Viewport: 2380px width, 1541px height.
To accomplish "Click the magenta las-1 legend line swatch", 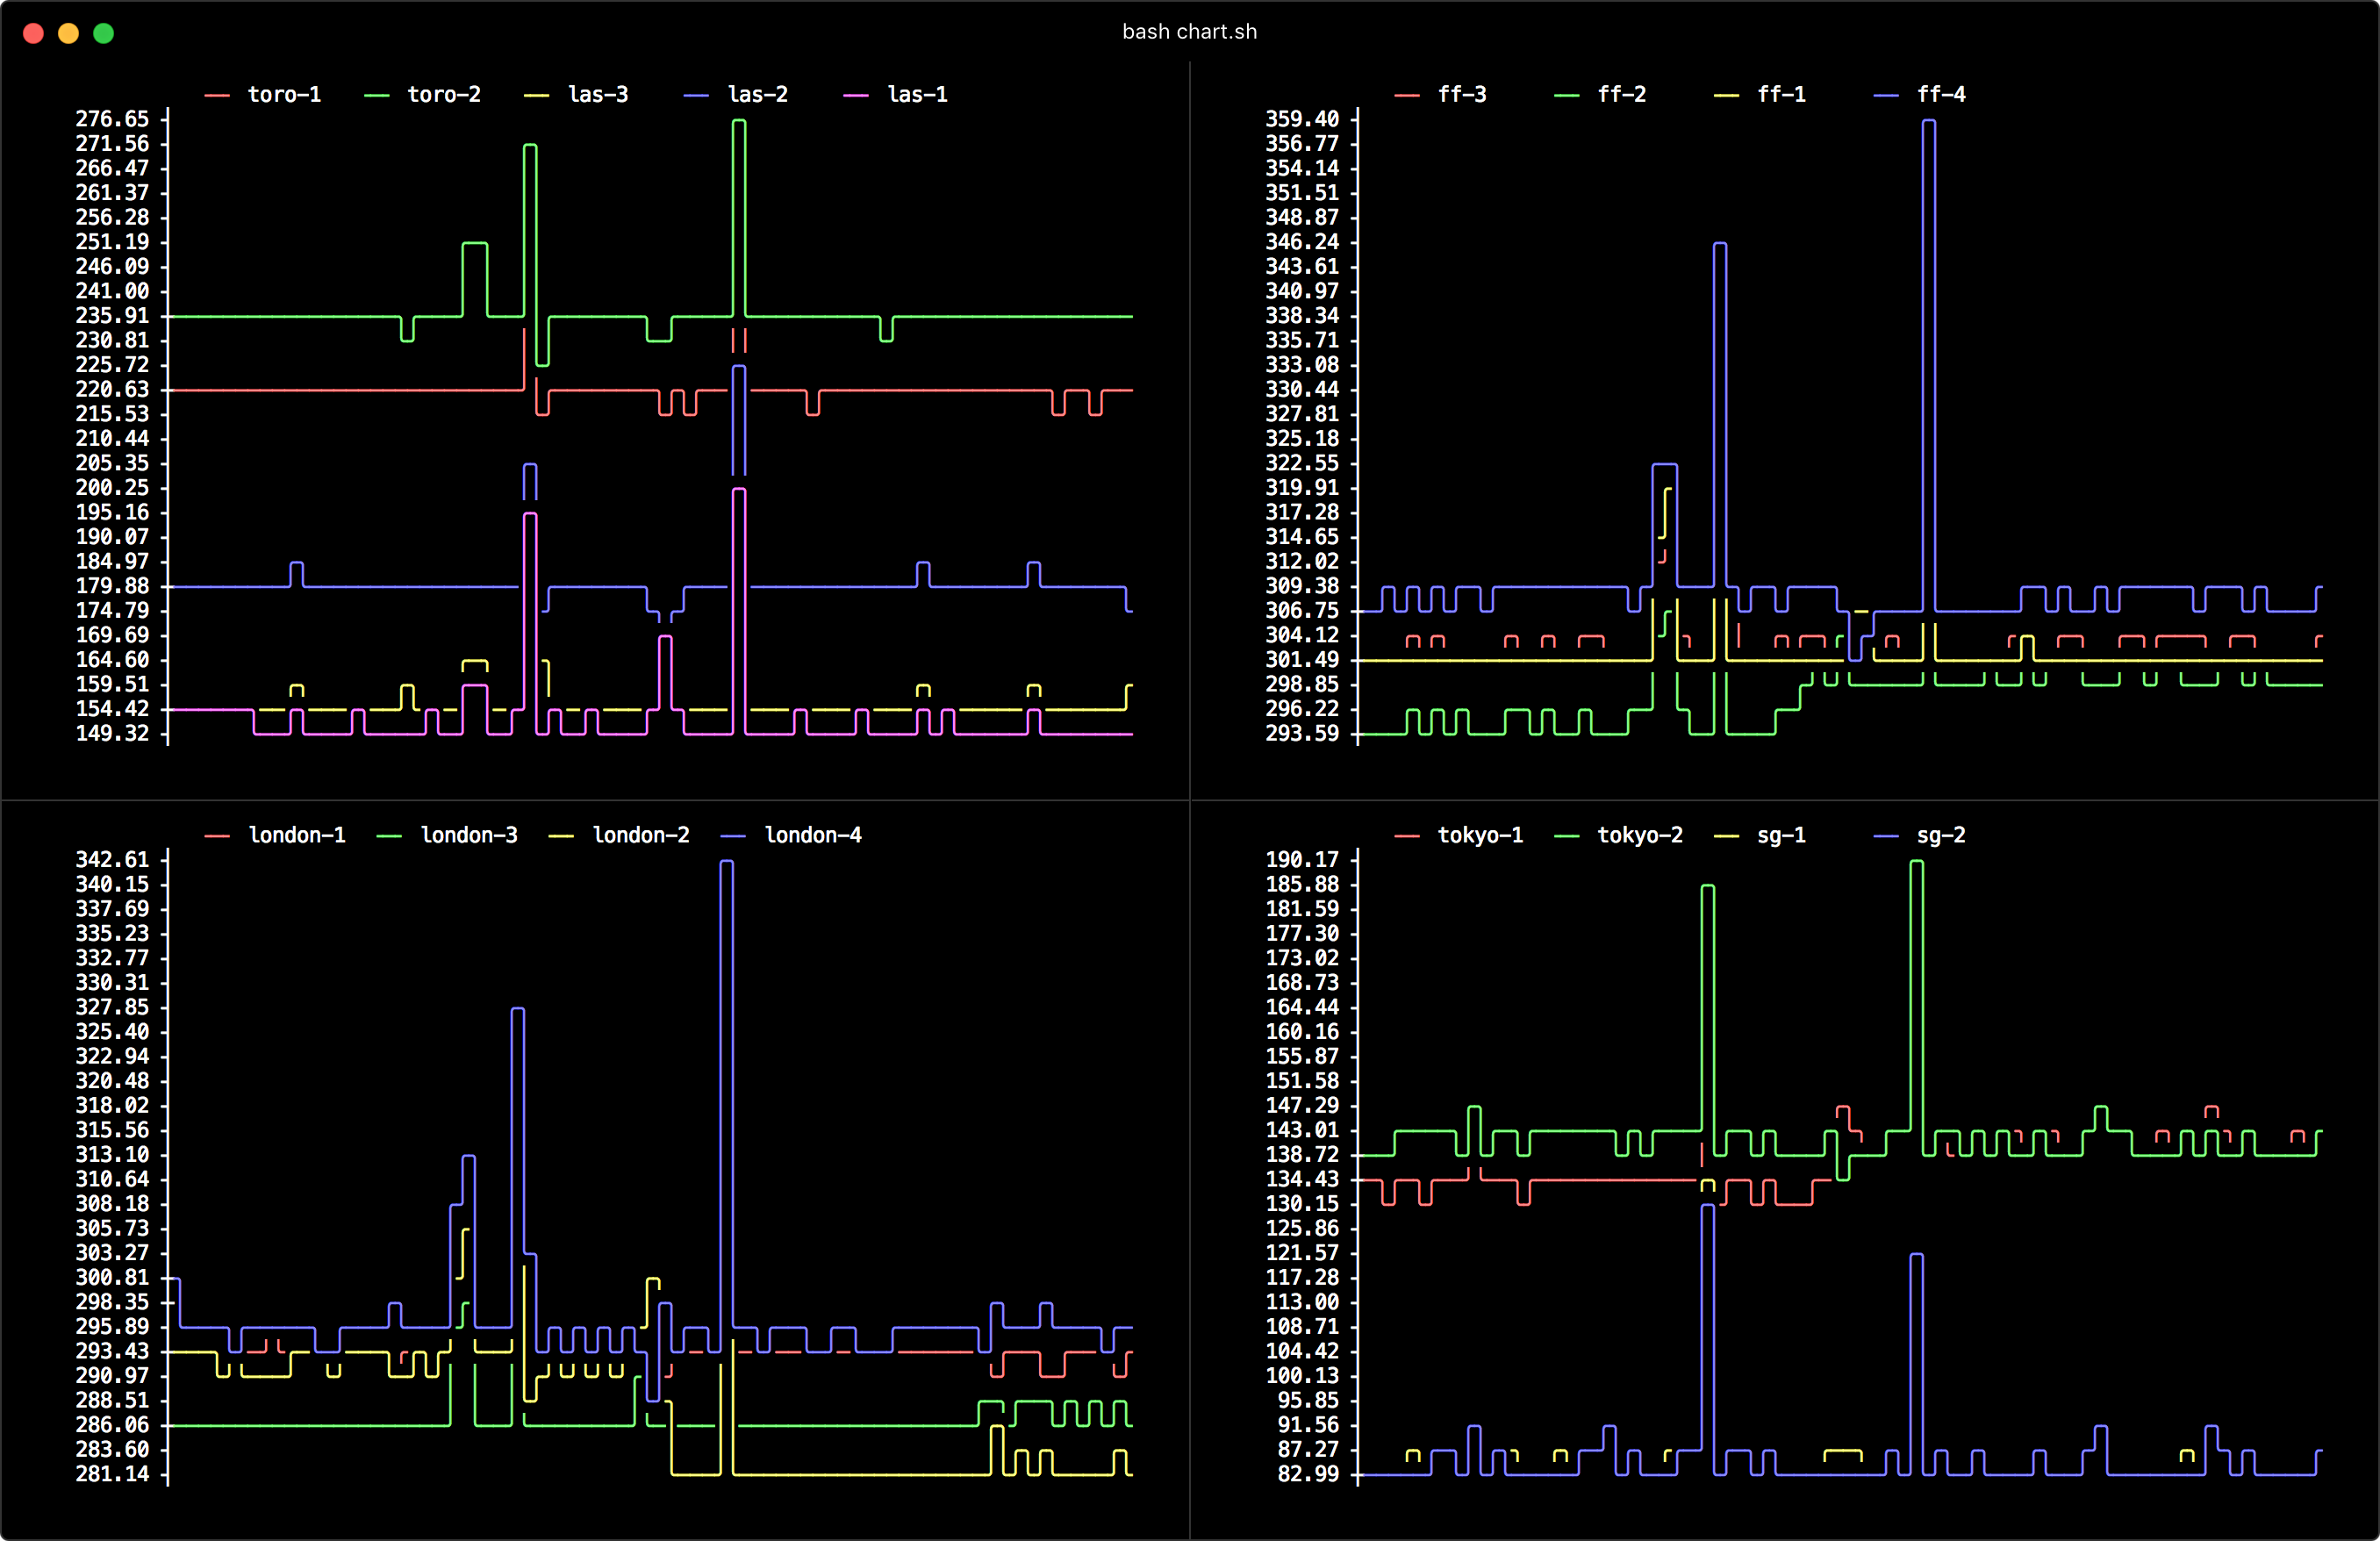I will (x=856, y=95).
